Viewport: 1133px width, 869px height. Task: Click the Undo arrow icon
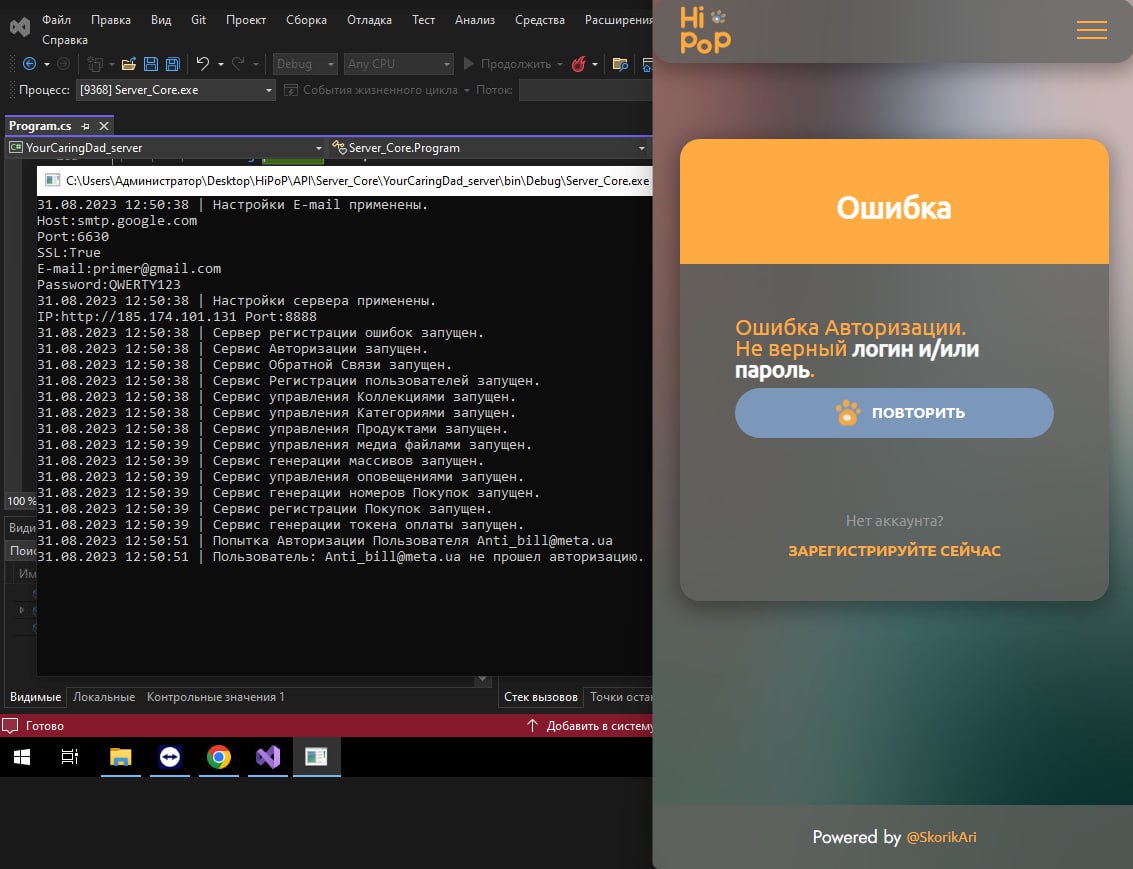click(x=202, y=64)
